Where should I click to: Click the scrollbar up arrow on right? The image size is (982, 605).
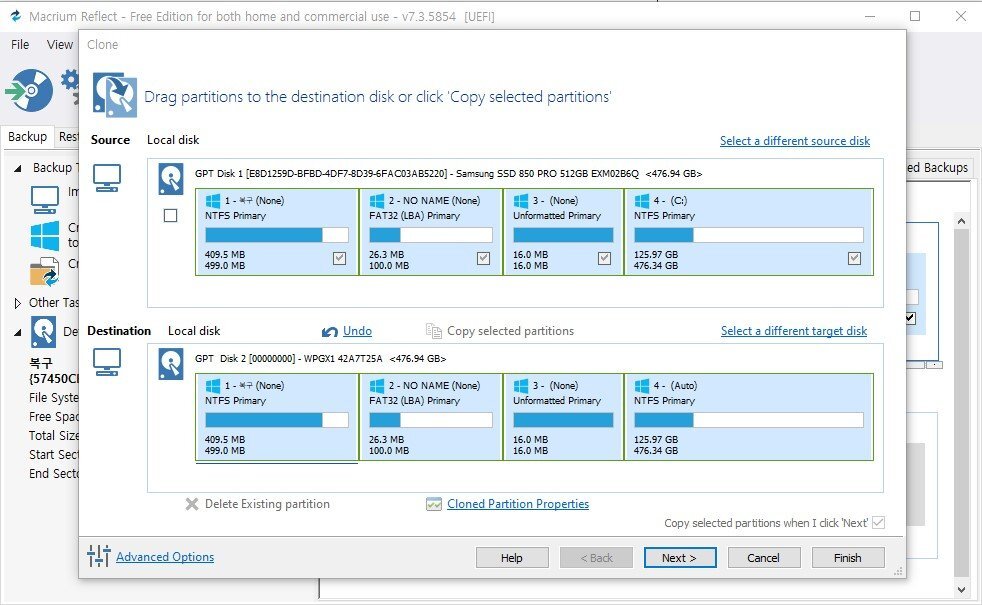(961, 221)
